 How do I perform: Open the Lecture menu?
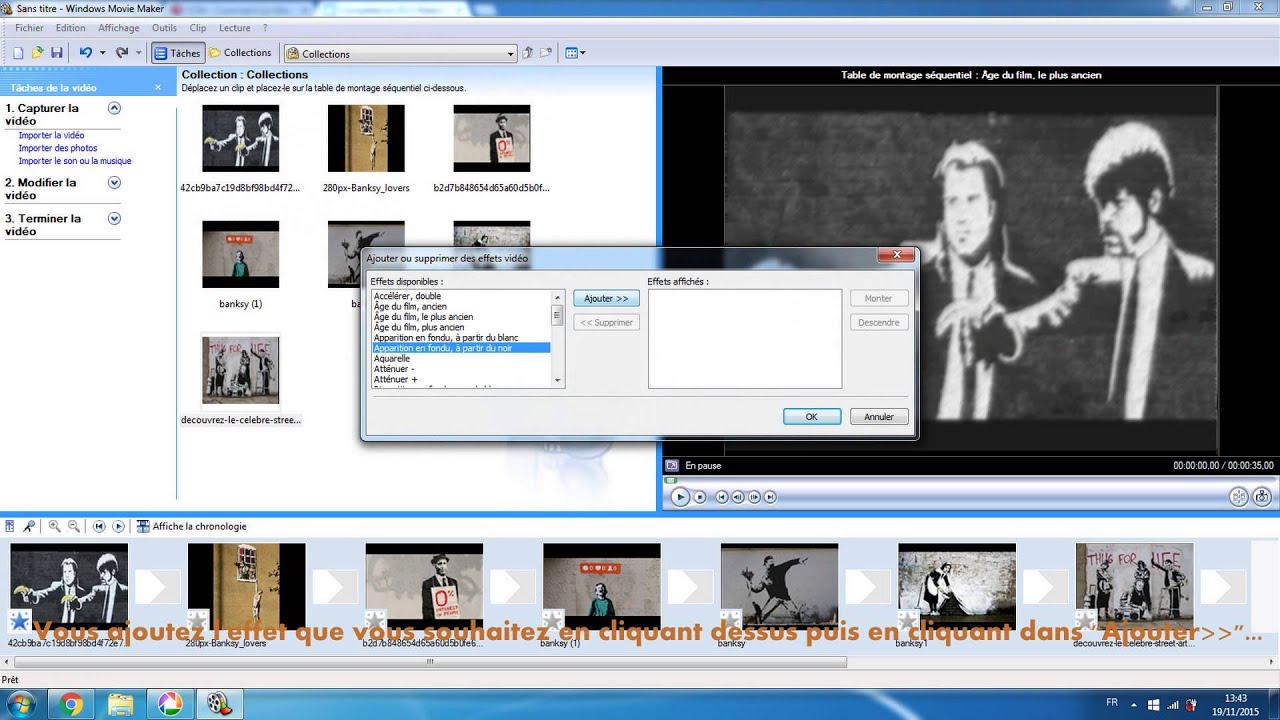tap(234, 28)
